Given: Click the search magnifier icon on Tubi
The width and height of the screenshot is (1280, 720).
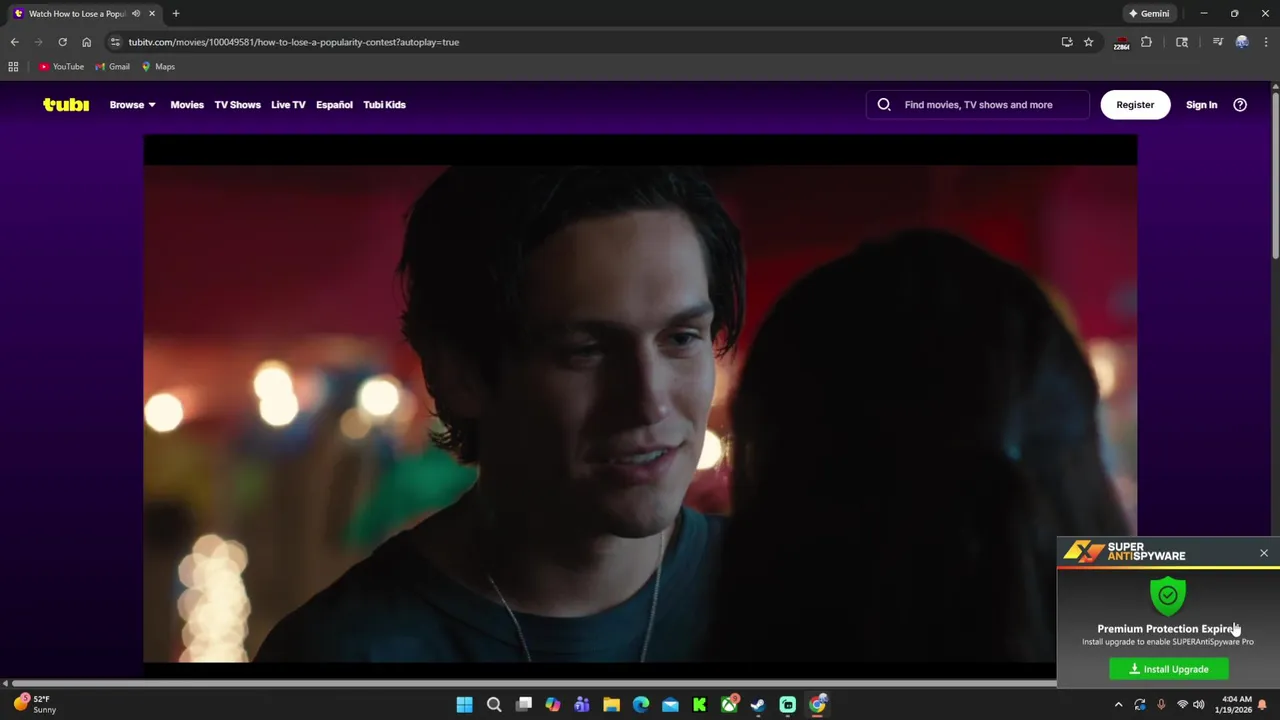Looking at the screenshot, I should 884,104.
